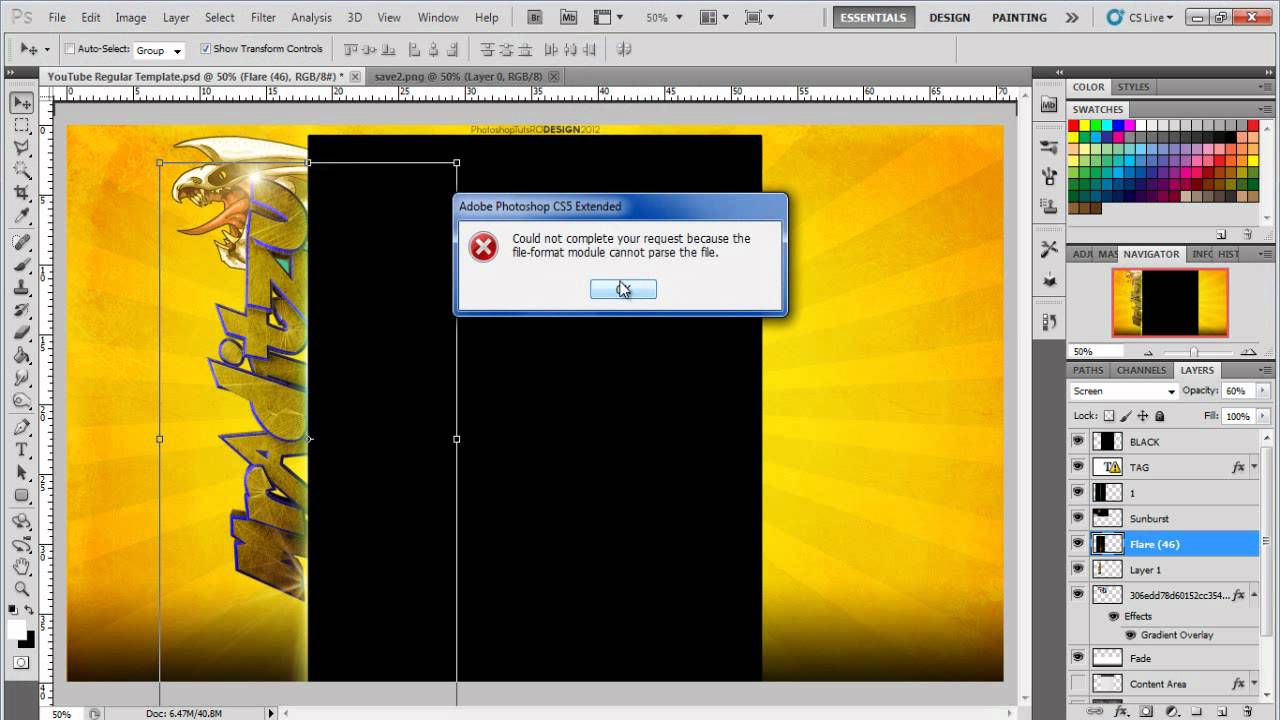The width and height of the screenshot is (1280, 720).
Task: Hide the Gradient Overlay effect
Action: tap(1131, 635)
